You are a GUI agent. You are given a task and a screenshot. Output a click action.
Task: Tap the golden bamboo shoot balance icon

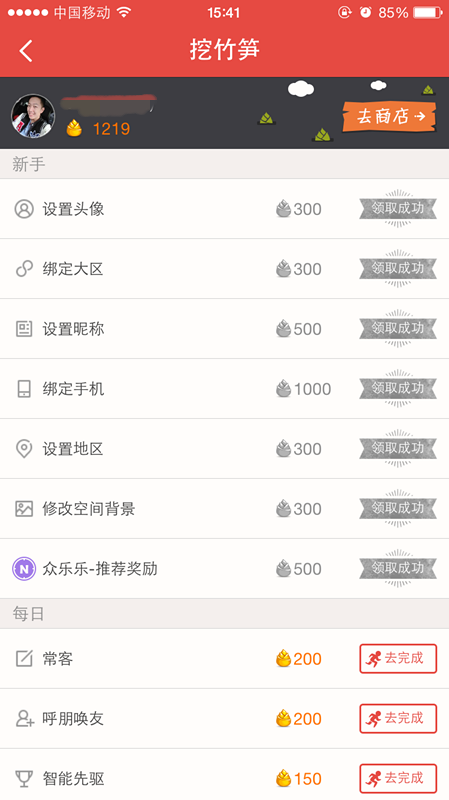coord(74,128)
